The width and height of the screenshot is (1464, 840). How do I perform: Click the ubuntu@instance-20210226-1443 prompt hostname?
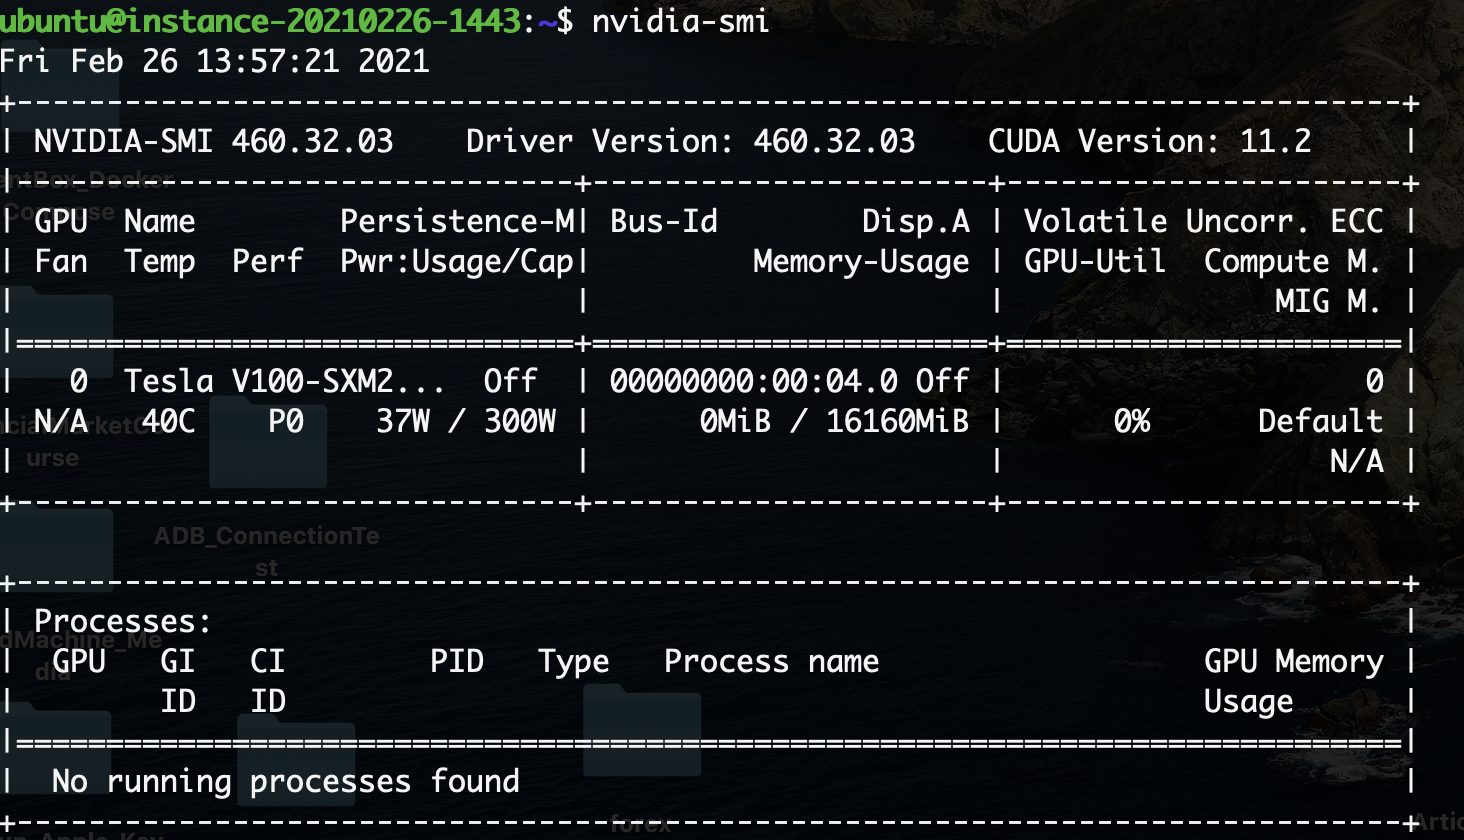pos(260,20)
